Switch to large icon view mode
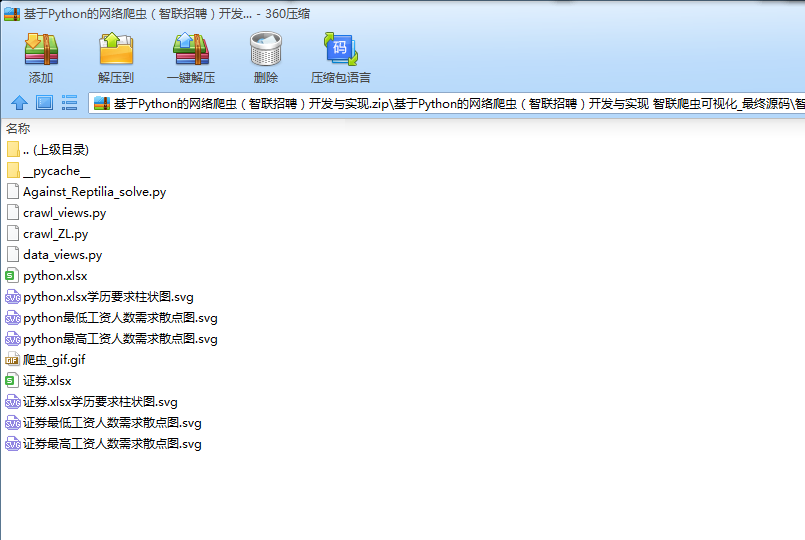 [45, 103]
